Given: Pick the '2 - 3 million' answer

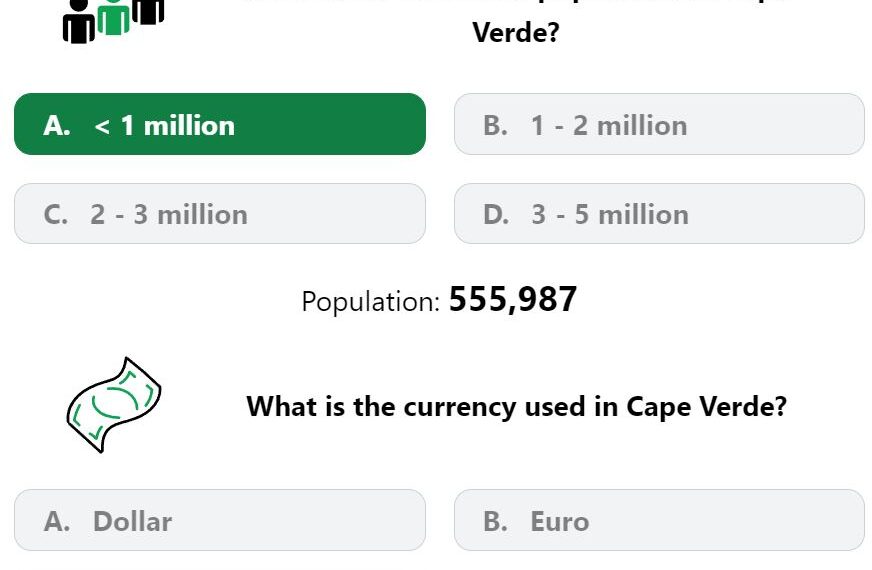Looking at the screenshot, I should [220, 214].
